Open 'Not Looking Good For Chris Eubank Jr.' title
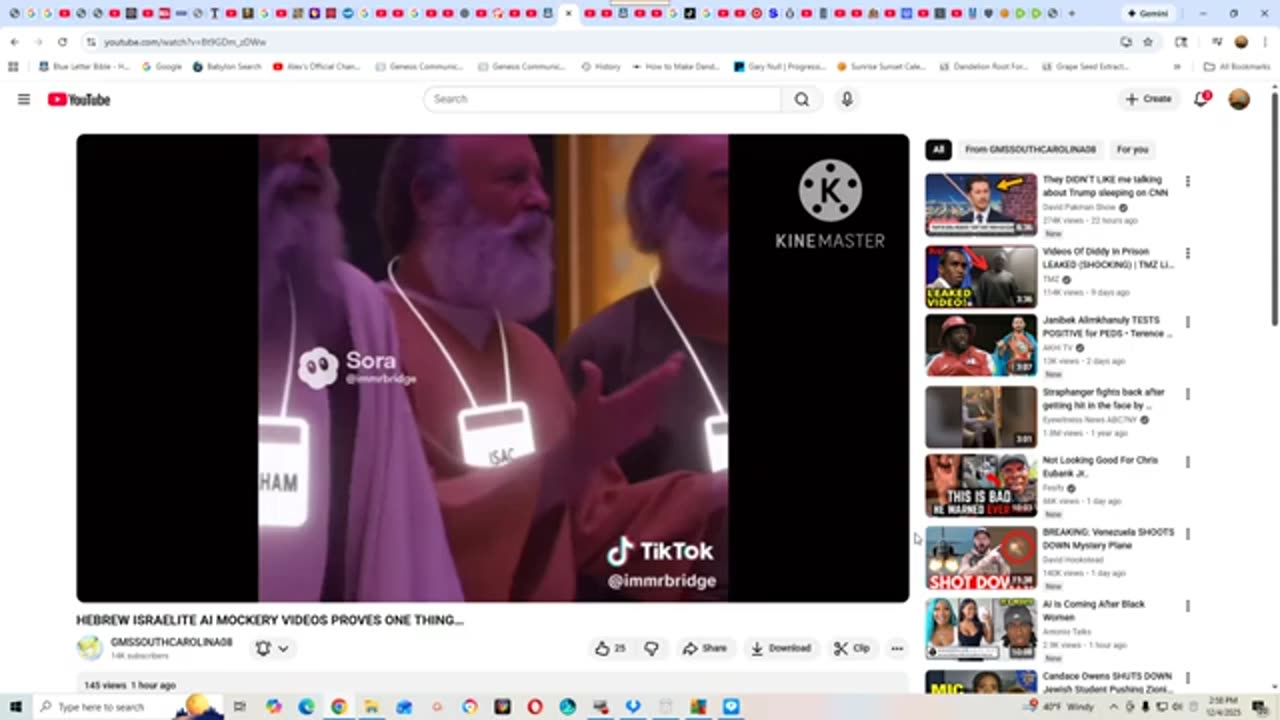The image size is (1280, 720). point(1100,467)
